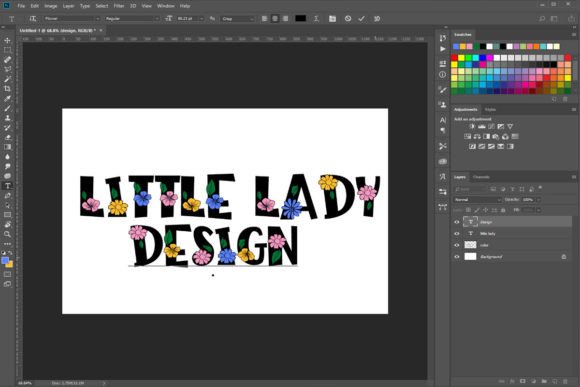Pick the red swatch in Swatches
Screen dimensions: 580x387
click(x=454, y=58)
